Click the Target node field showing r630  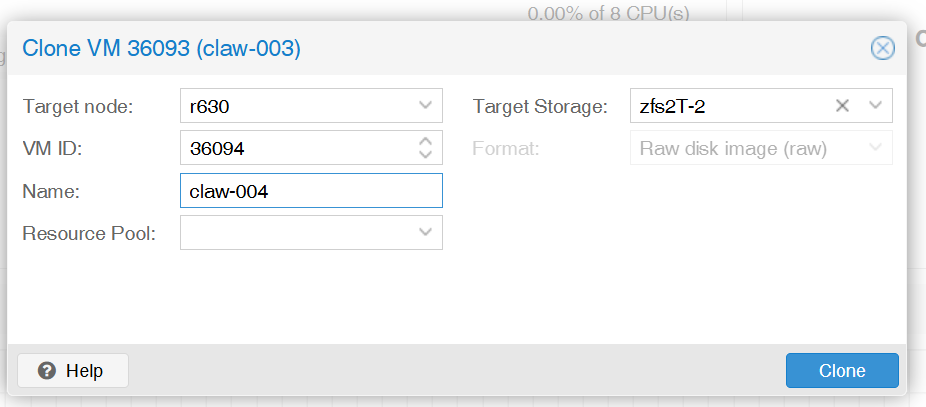coord(295,106)
